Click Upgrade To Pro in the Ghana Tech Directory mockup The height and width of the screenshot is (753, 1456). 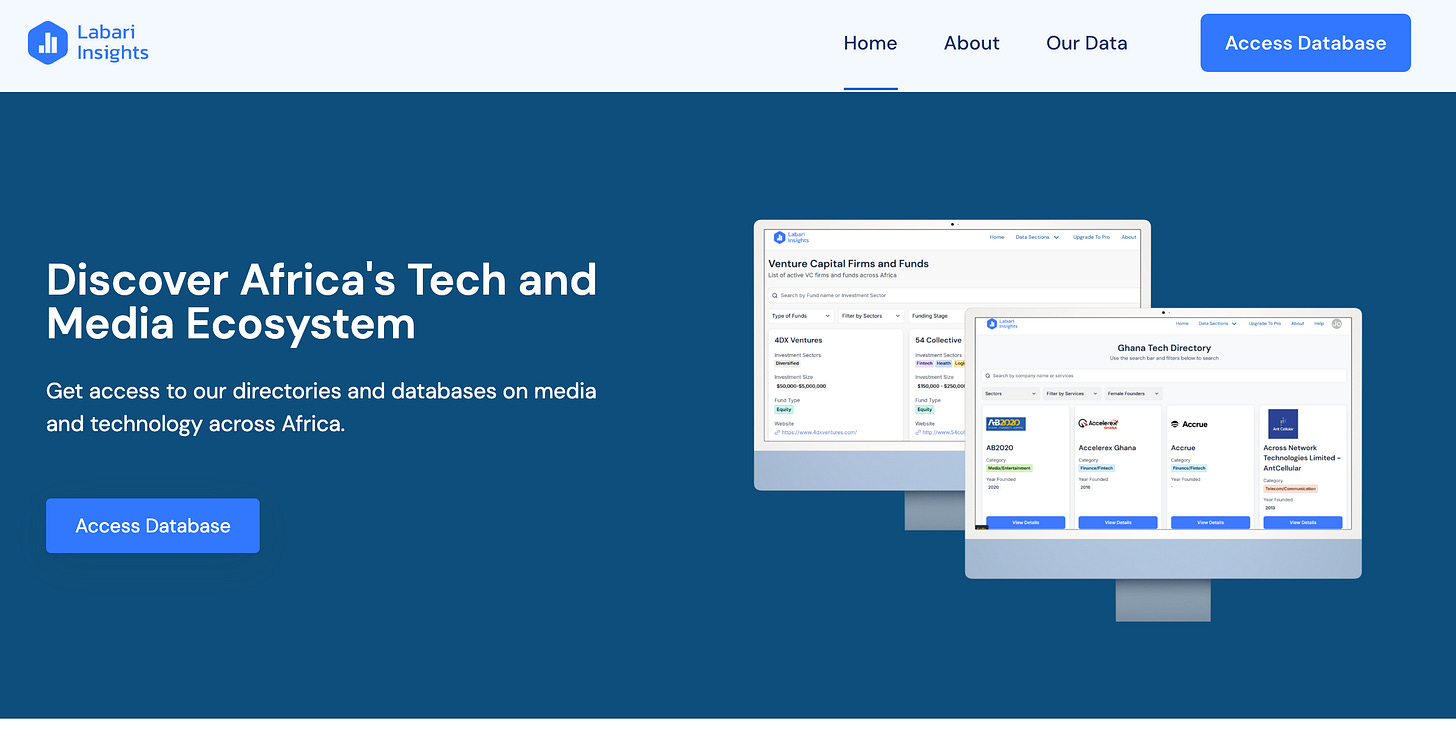coord(1265,324)
